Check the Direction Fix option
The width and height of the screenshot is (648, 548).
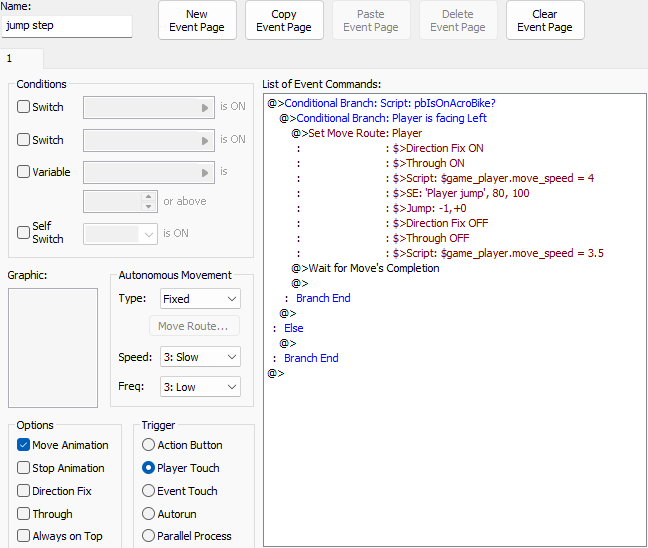click(x=24, y=491)
